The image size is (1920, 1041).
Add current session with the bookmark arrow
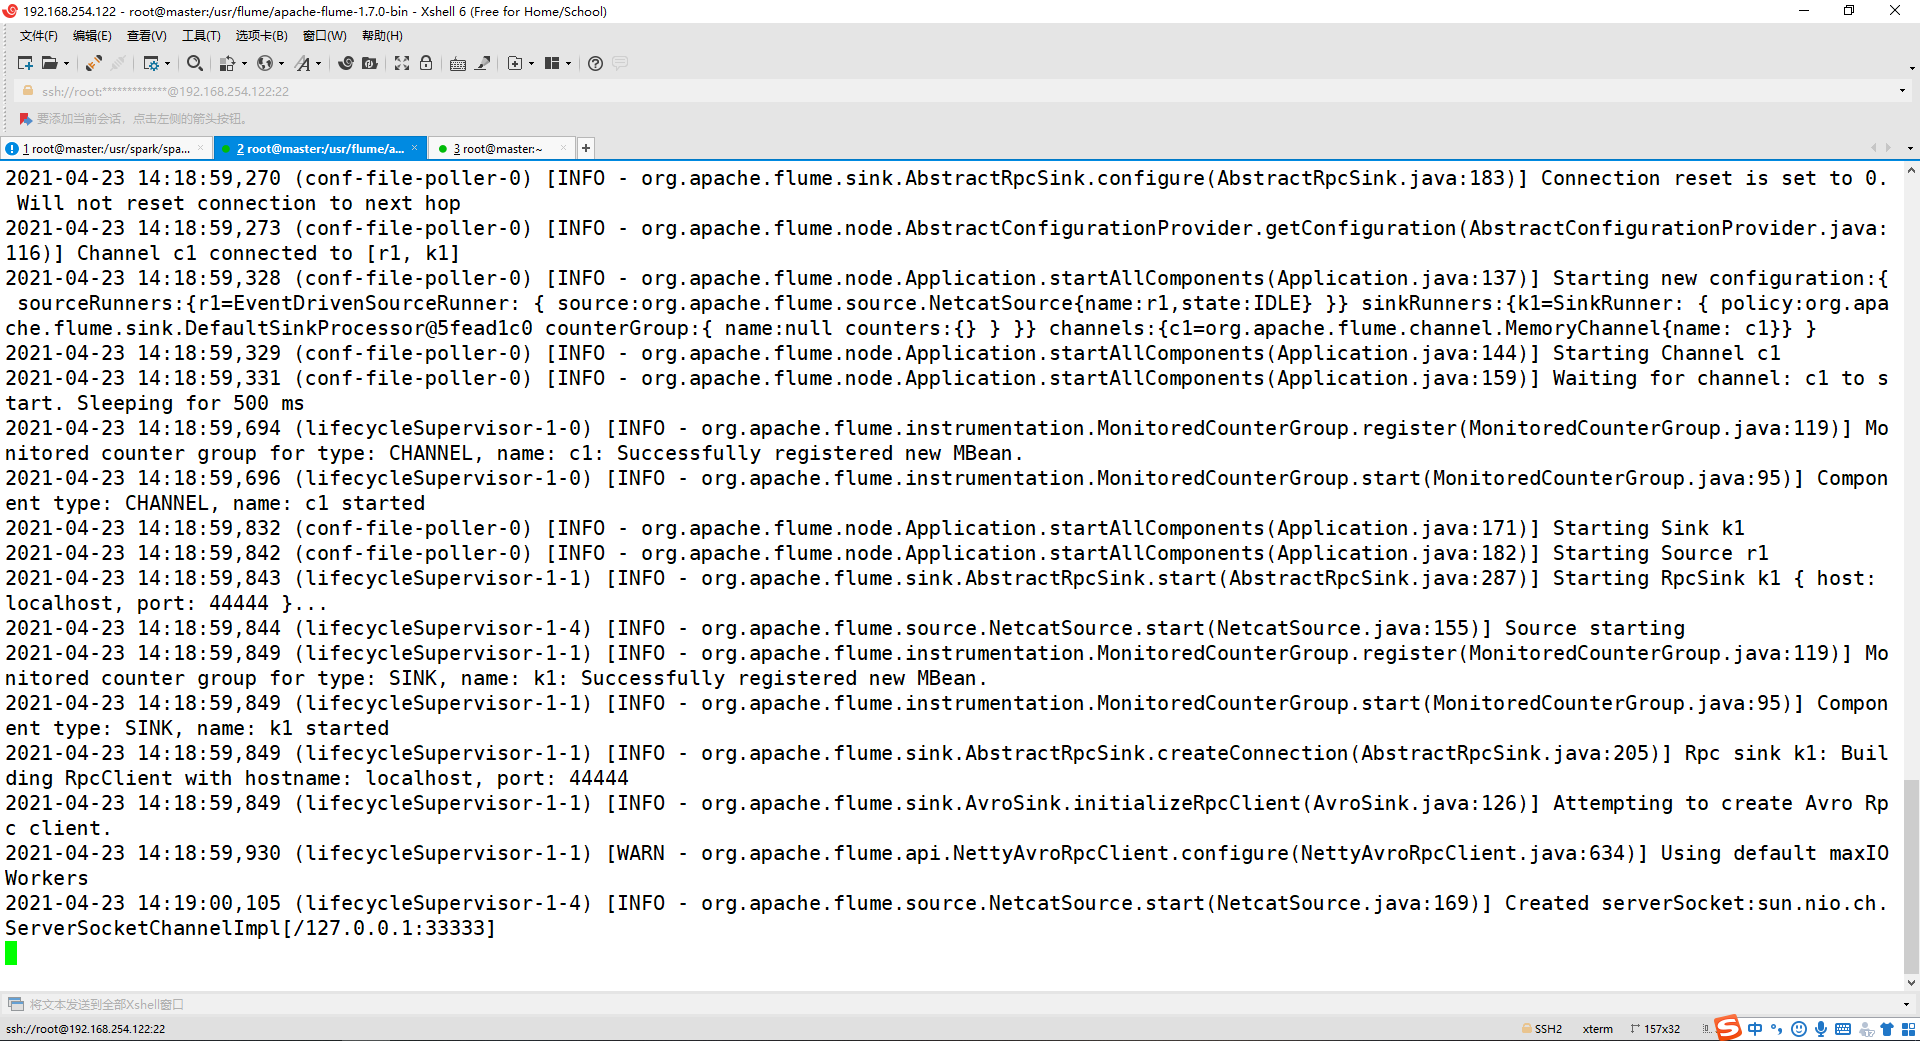pos(26,118)
